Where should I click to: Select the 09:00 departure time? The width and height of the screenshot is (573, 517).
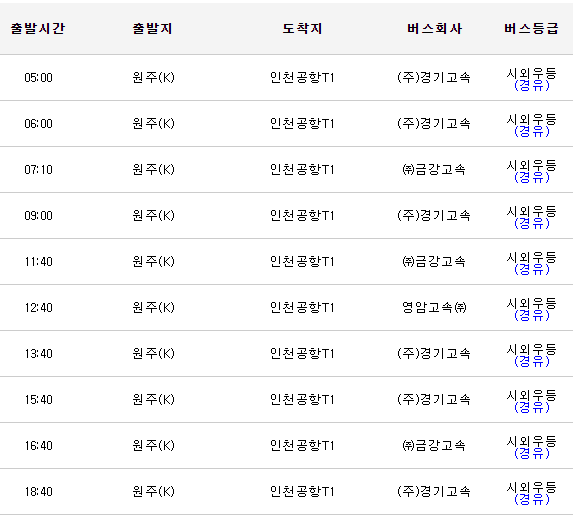[38, 216]
